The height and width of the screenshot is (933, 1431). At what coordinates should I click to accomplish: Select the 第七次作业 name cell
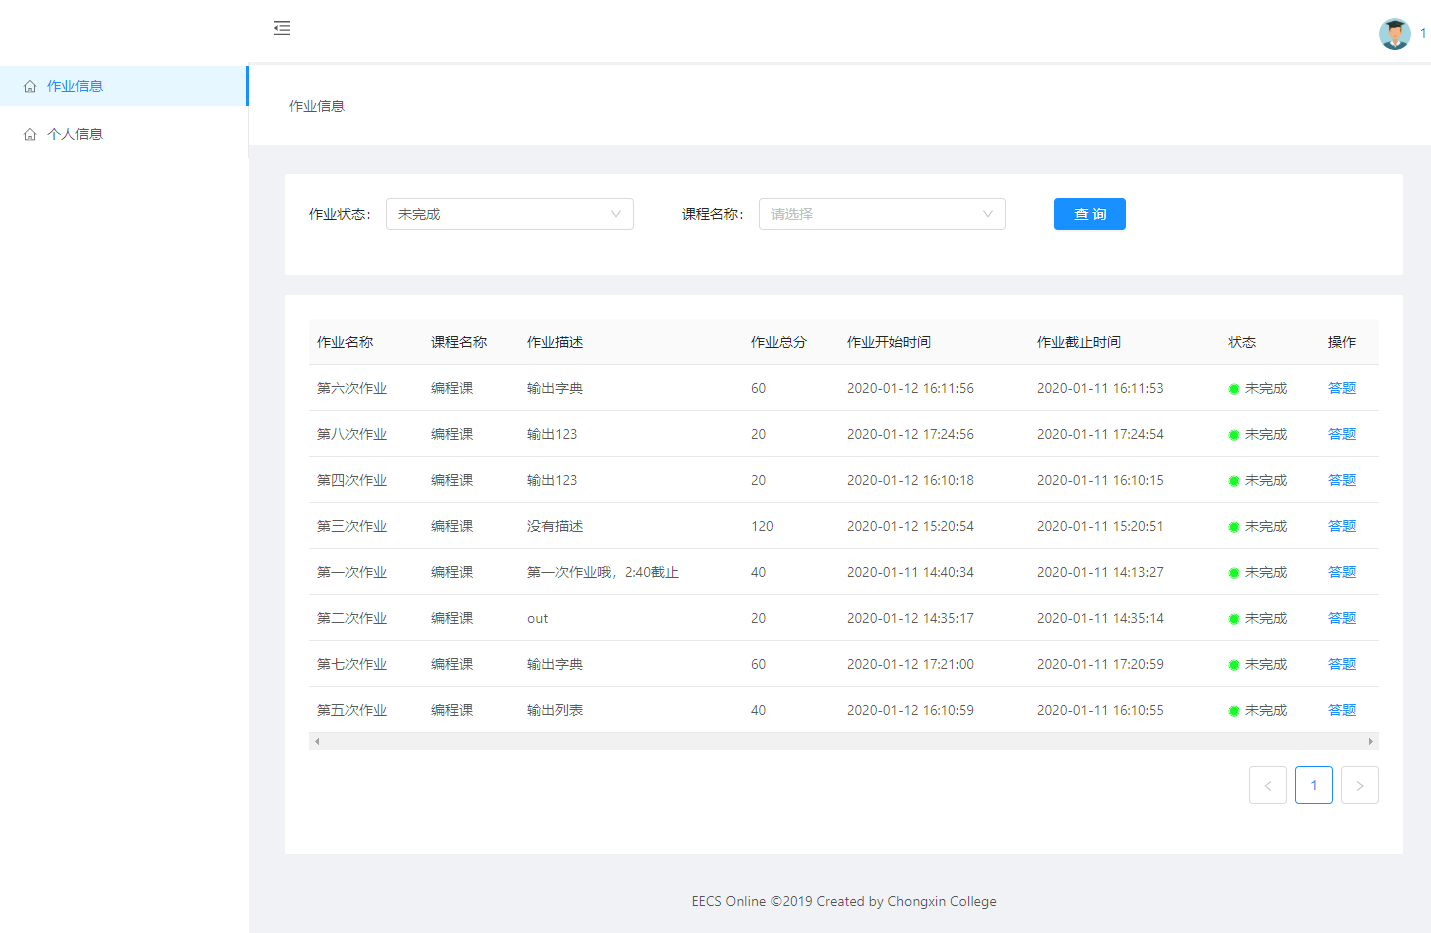coord(352,664)
